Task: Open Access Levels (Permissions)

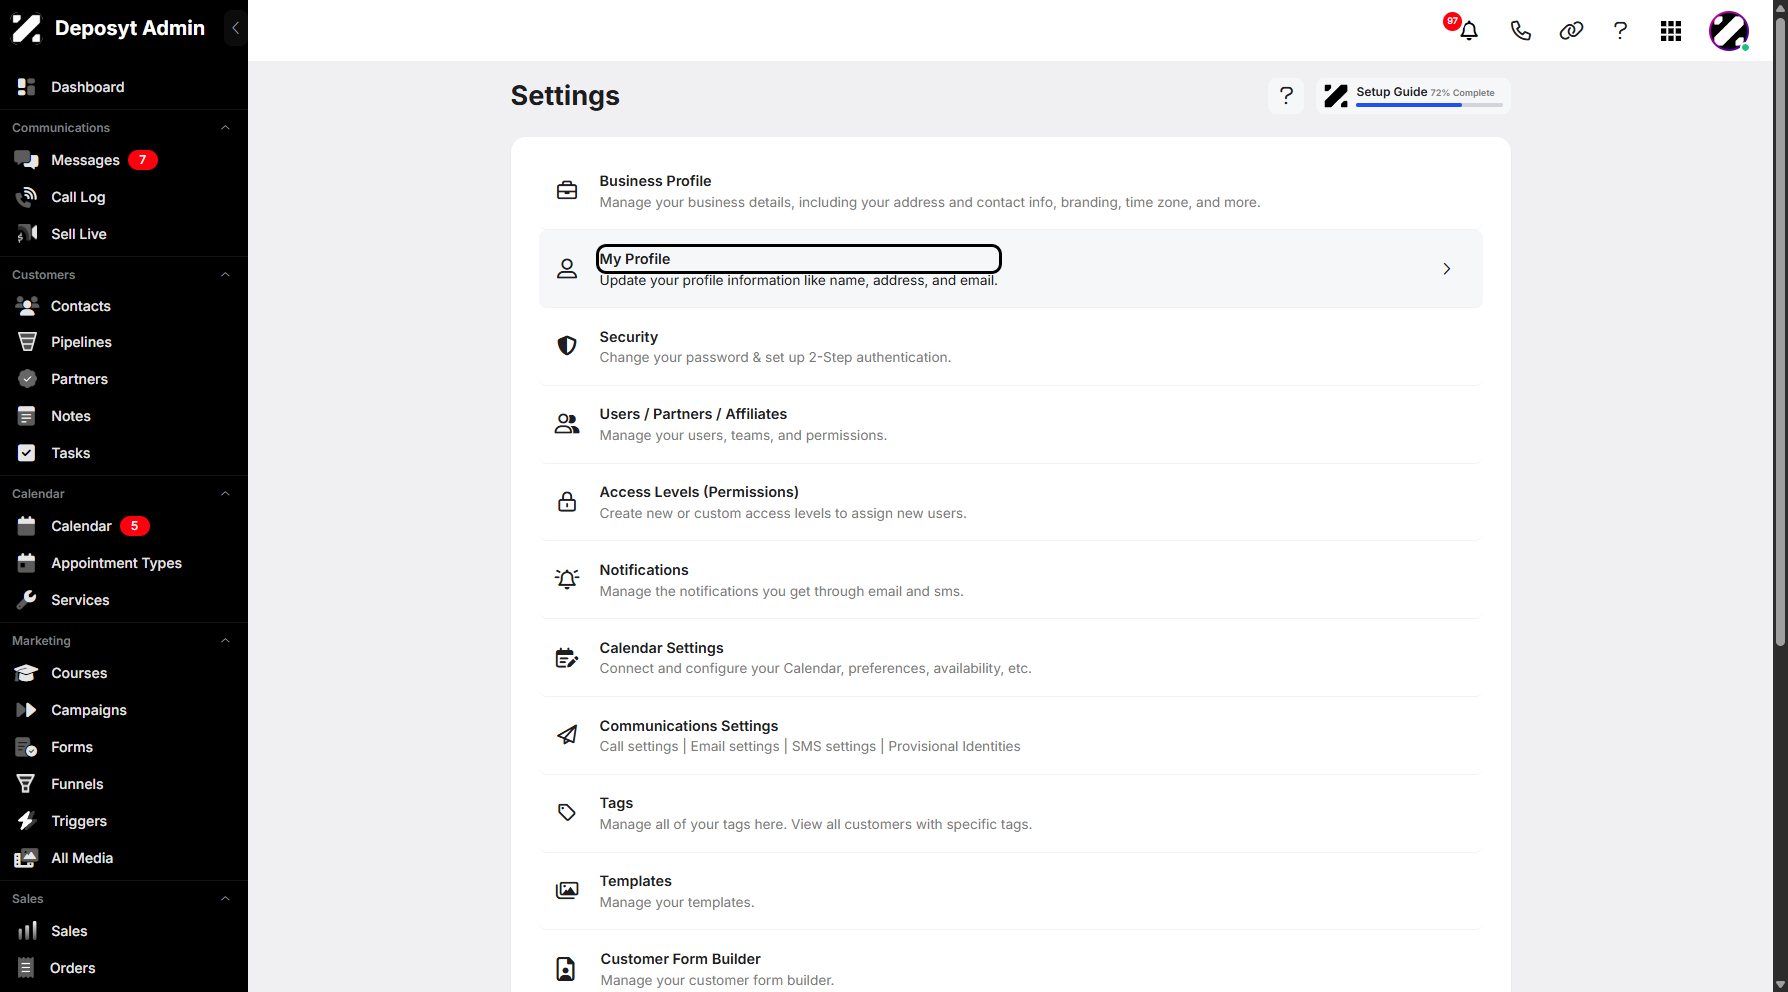Action: point(1011,503)
